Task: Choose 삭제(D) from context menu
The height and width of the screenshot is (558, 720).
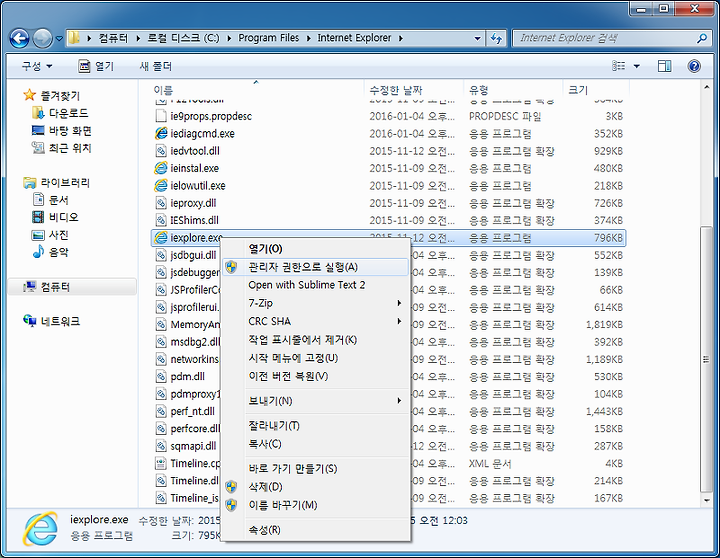Action: pos(315,486)
